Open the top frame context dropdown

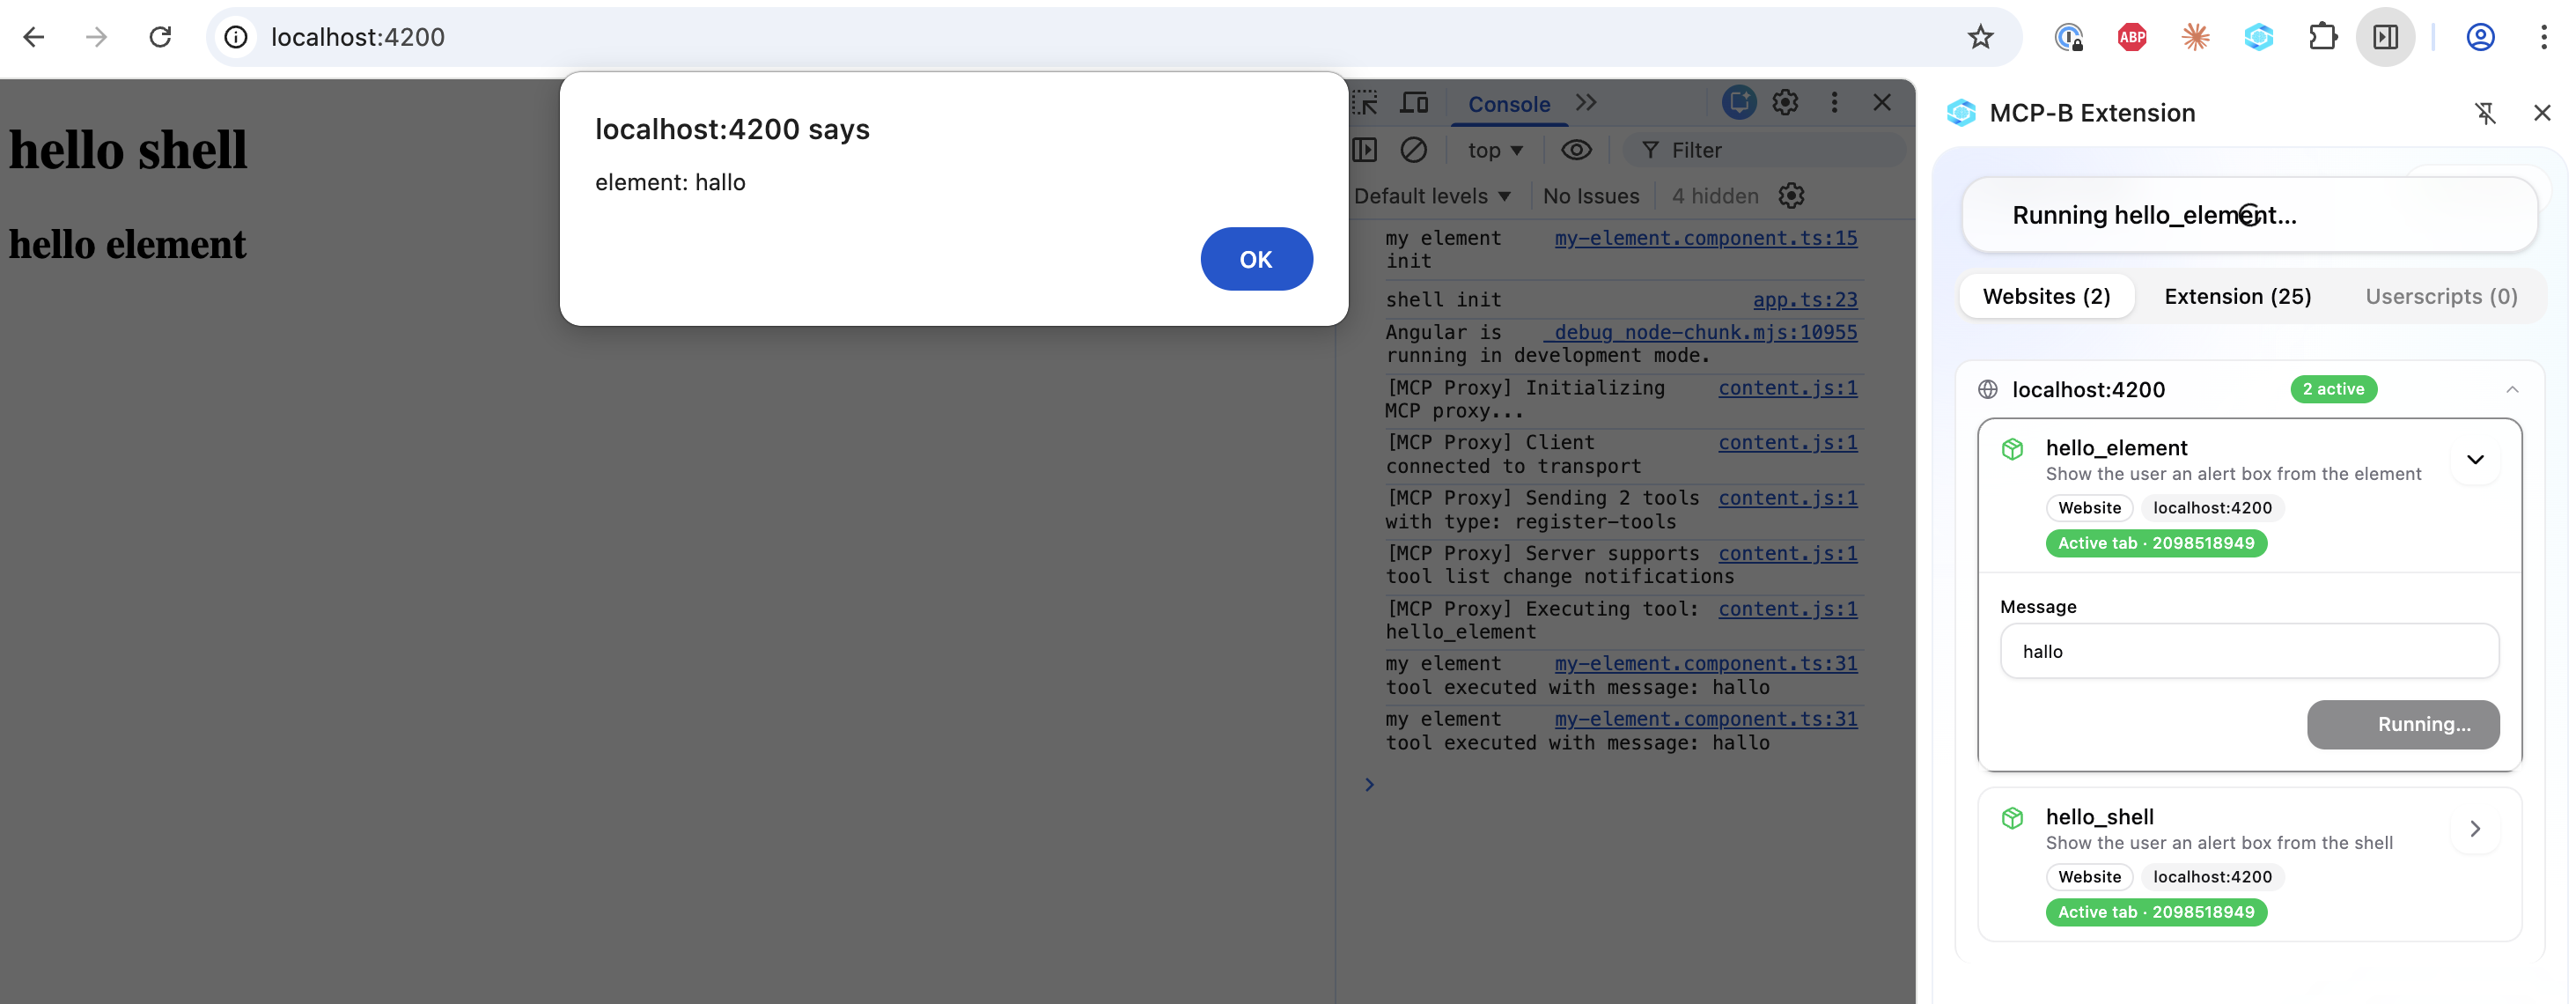(x=1494, y=150)
